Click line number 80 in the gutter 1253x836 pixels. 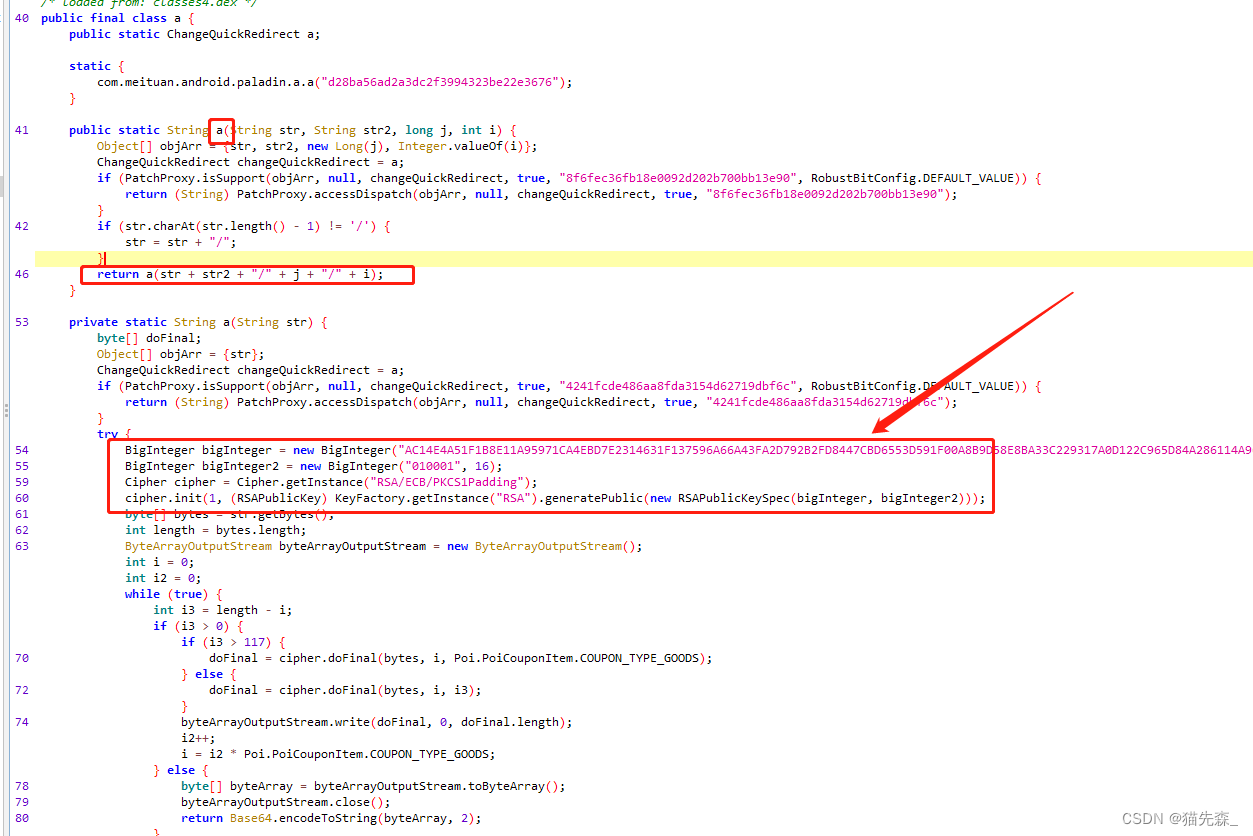click(22, 817)
